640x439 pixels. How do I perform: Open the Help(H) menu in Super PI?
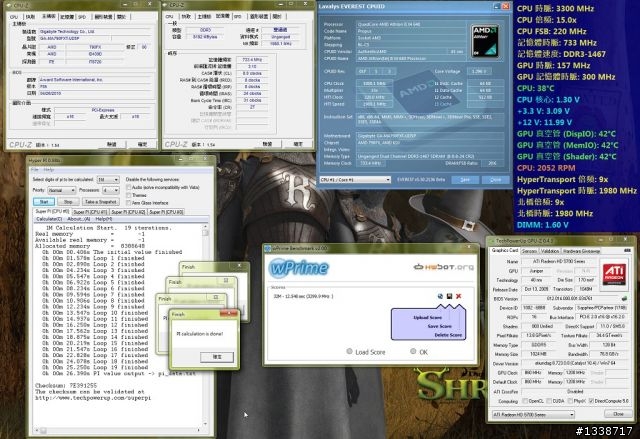pos(104,219)
